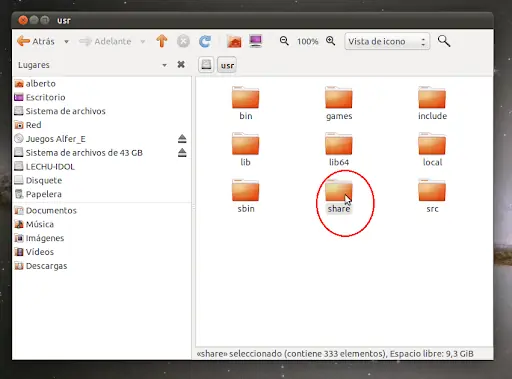
Task: Open the Adelante history dropdown arrow
Action: pos(143,42)
